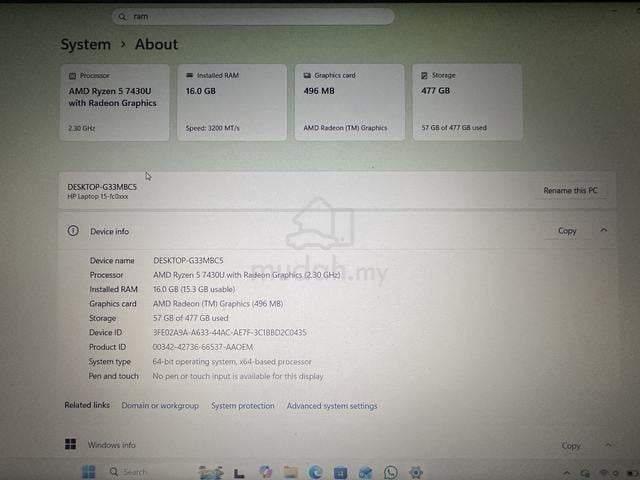Select the Product ID value 00342-42736-66537-AAOEM

coord(202,347)
